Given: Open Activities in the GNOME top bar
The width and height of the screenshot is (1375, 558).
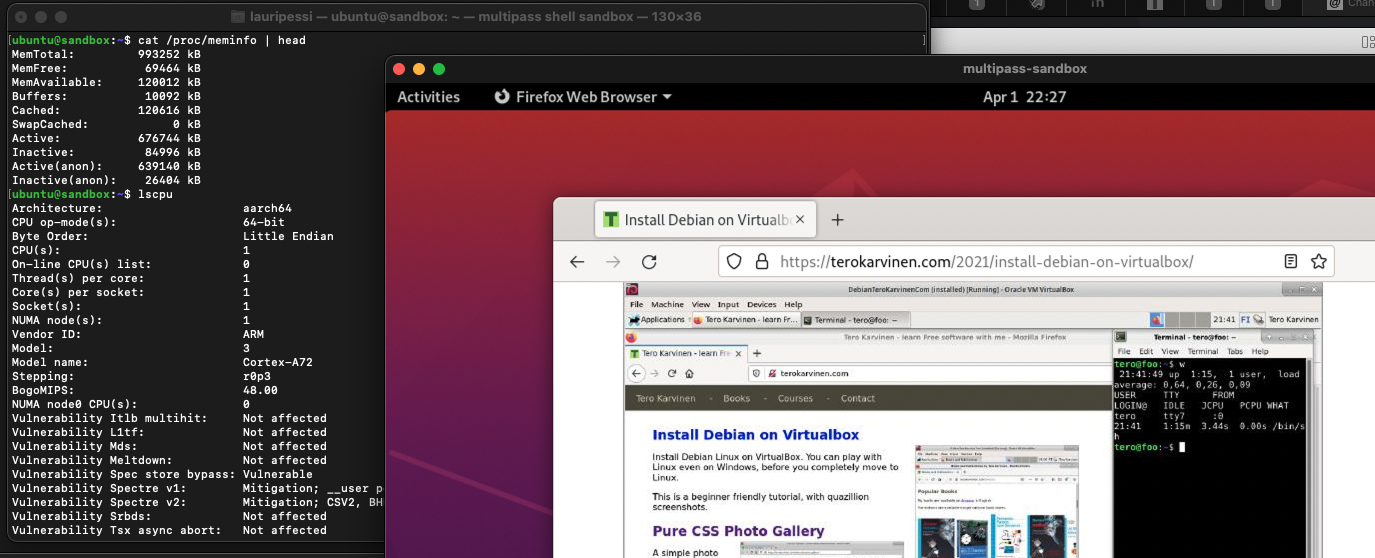Looking at the screenshot, I should 428,97.
